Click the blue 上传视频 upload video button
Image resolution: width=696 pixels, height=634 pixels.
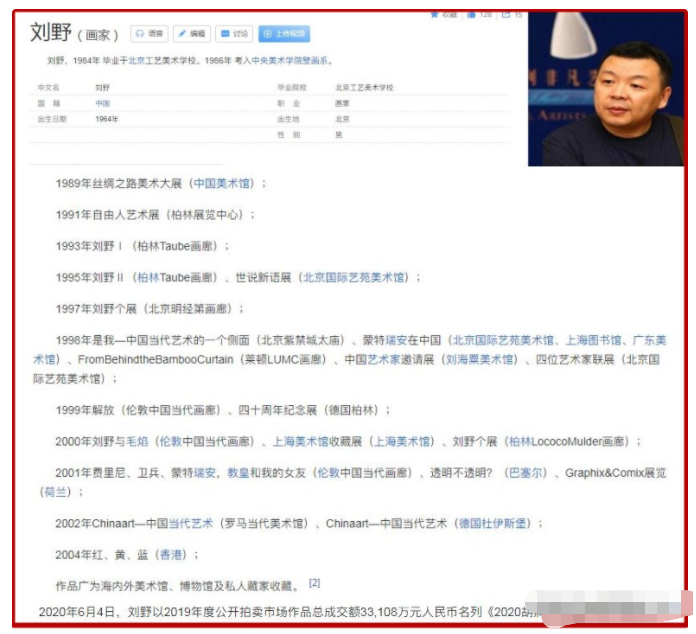pyautogui.click(x=284, y=34)
